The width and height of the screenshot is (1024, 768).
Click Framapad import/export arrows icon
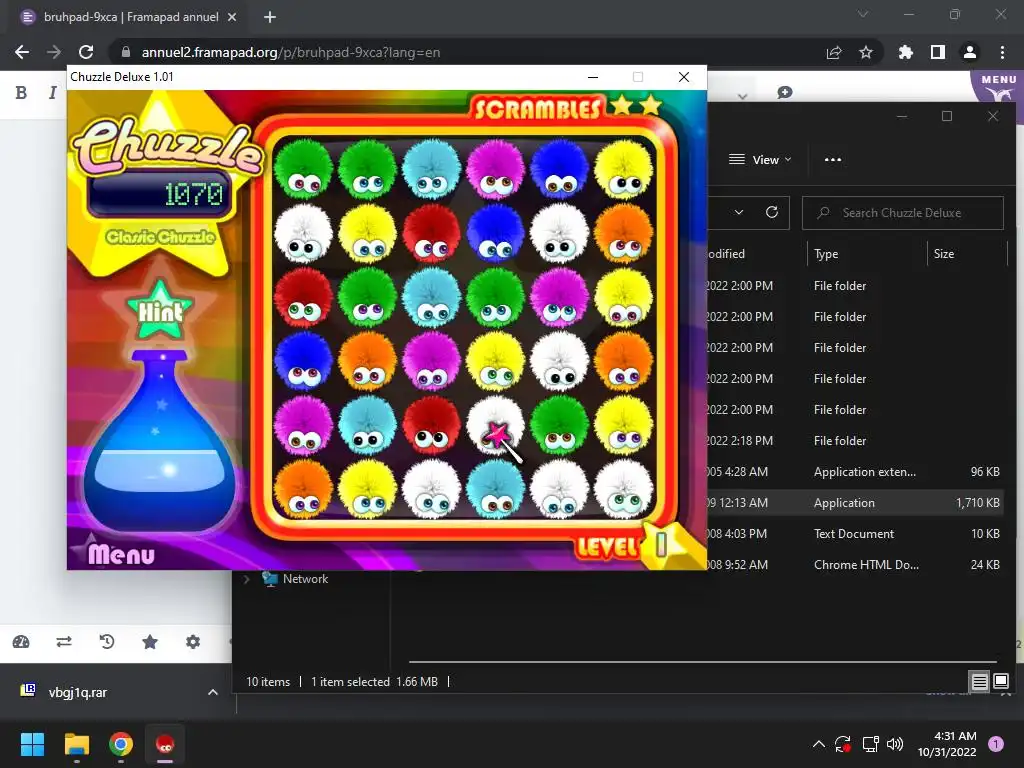(64, 642)
